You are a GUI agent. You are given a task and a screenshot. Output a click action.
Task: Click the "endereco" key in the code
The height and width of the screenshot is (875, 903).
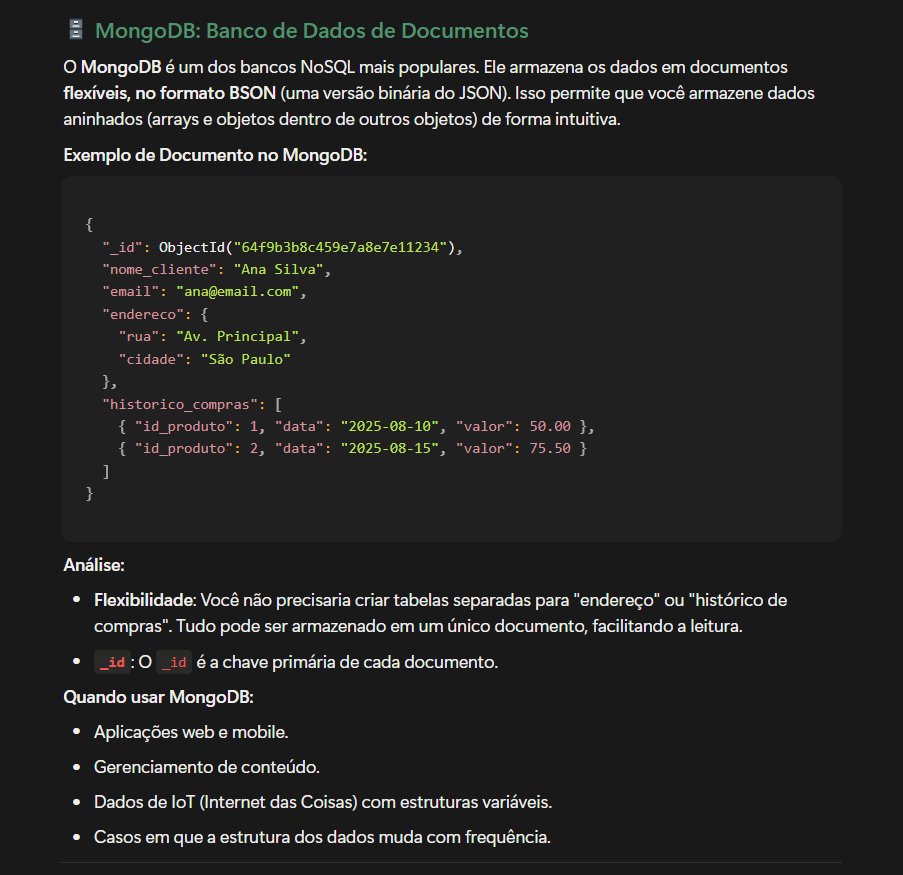point(143,314)
